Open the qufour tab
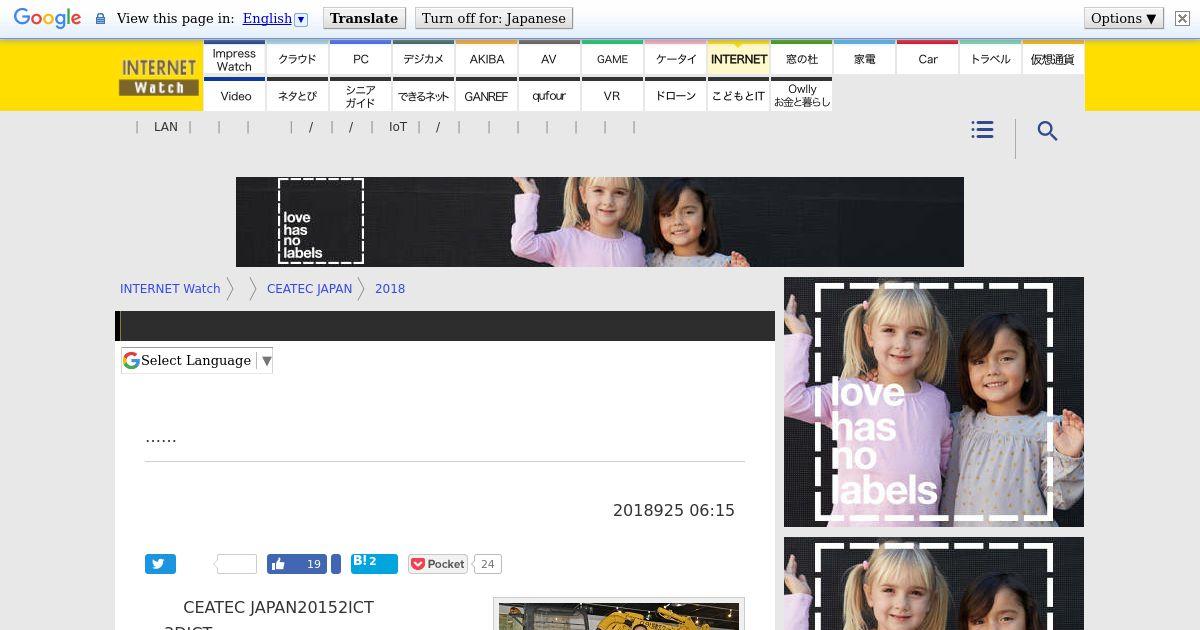The image size is (1200, 630). (x=549, y=95)
